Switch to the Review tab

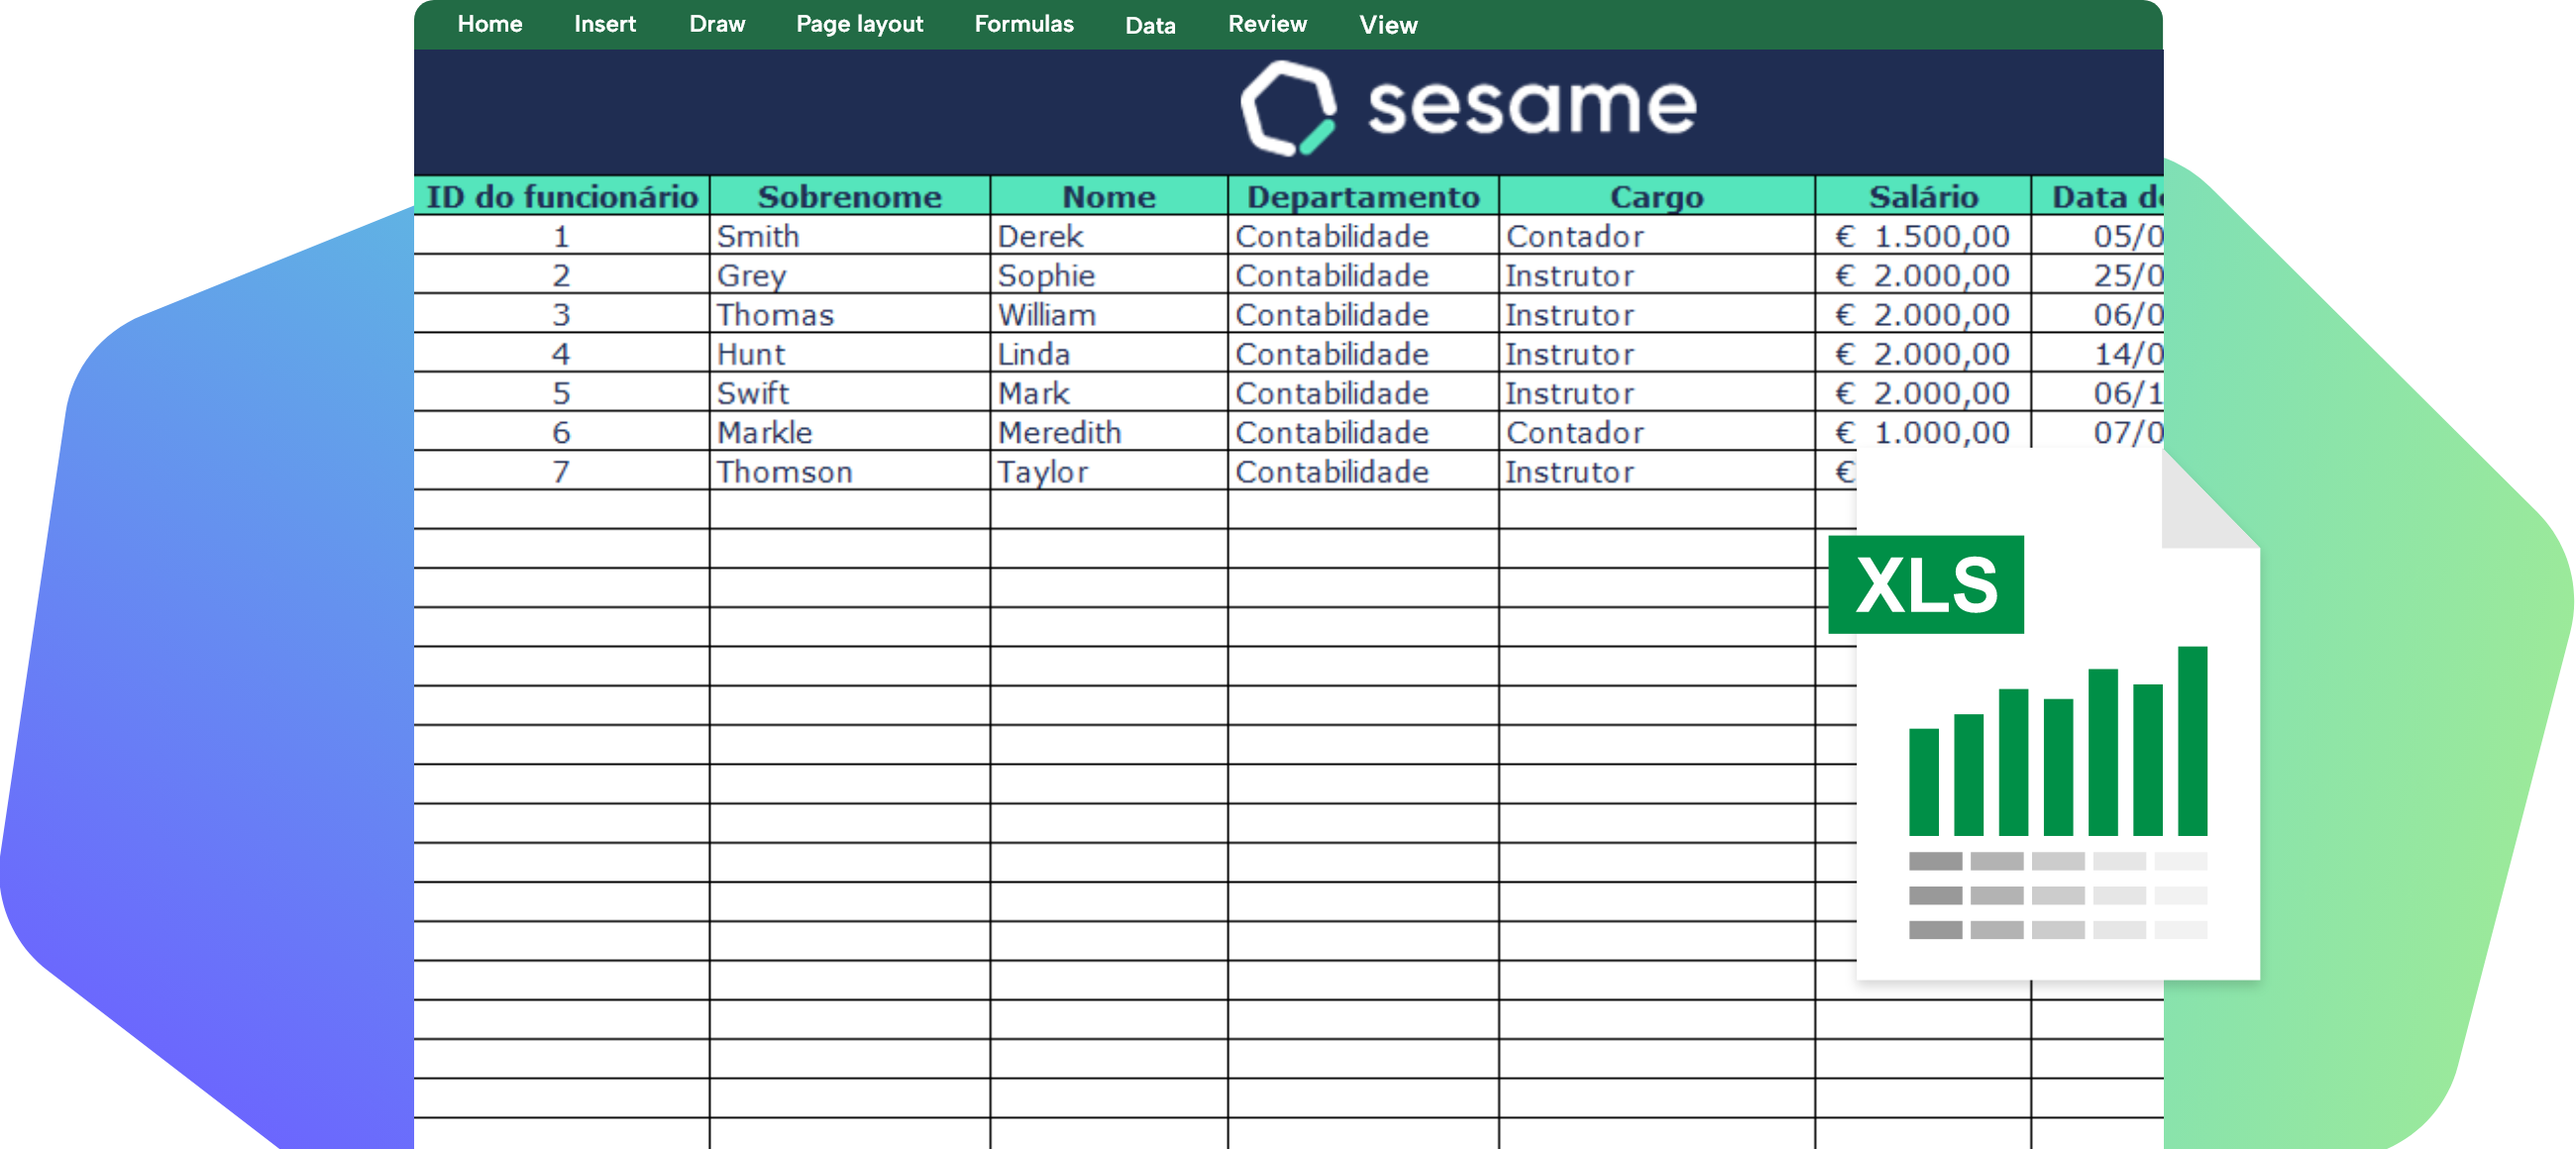(1267, 24)
